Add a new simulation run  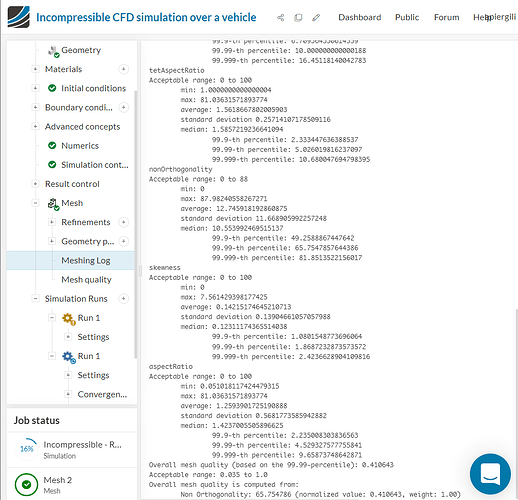coord(124,298)
